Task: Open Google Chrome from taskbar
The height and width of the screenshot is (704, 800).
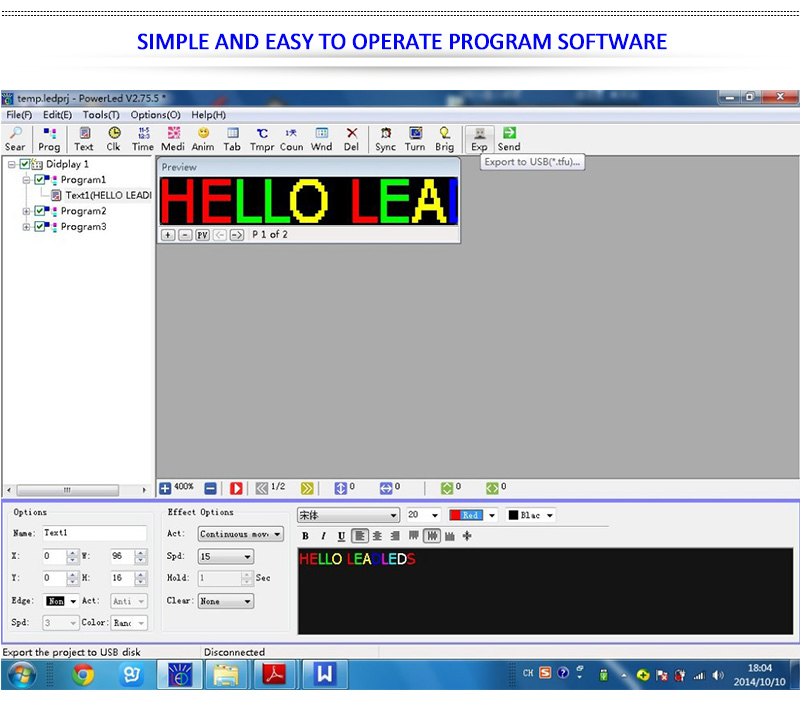Action: click(x=83, y=675)
